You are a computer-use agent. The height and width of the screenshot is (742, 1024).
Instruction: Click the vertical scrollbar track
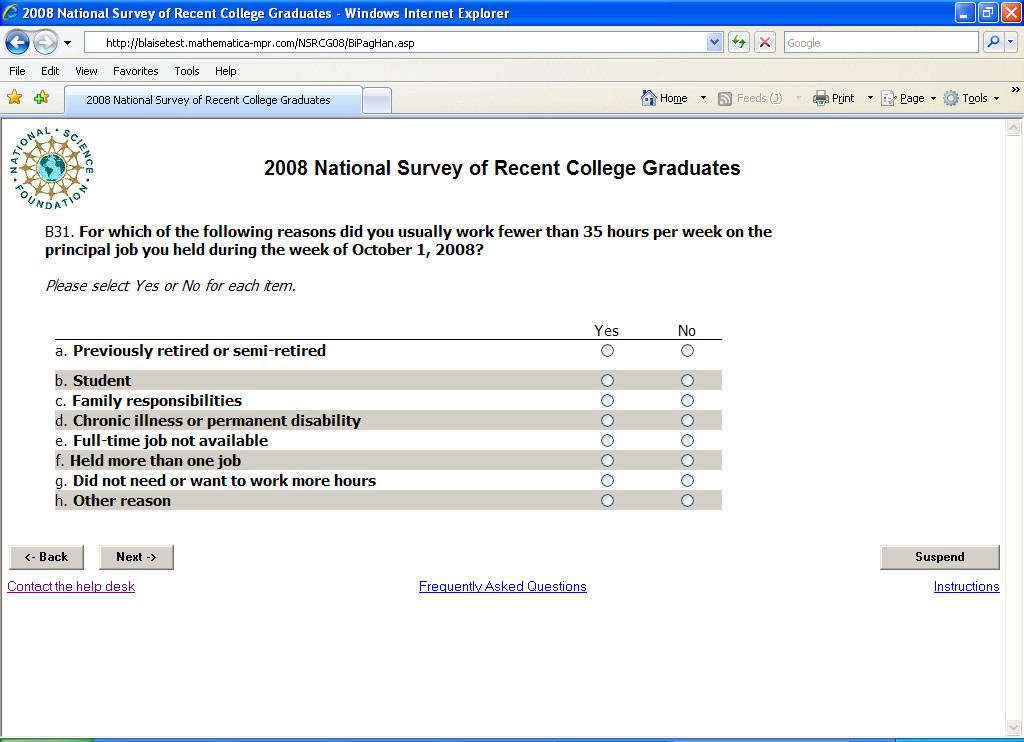click(1014, 400)
